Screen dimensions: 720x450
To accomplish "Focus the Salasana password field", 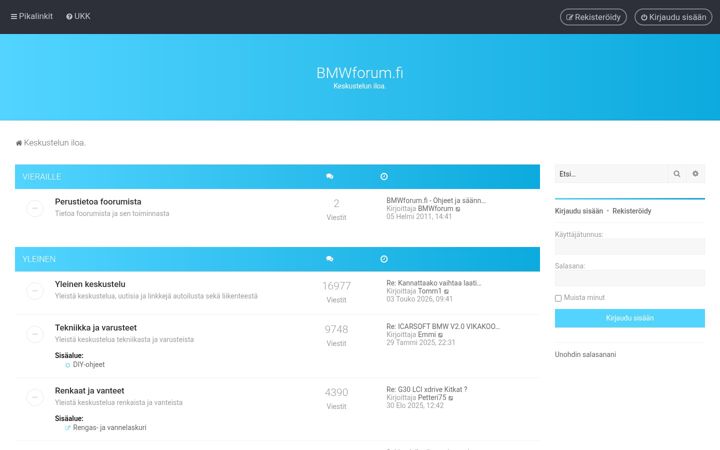I will click(630, 278).
